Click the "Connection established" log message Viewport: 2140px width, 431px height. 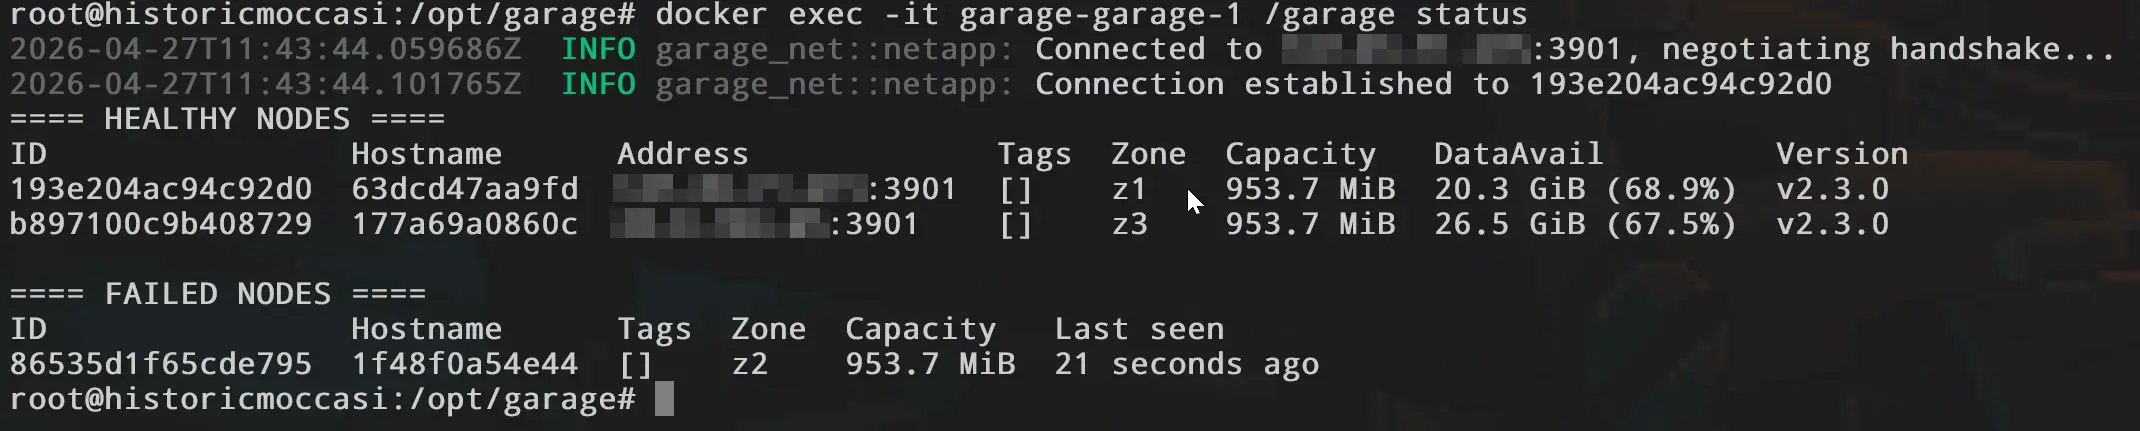[1243, 84]
